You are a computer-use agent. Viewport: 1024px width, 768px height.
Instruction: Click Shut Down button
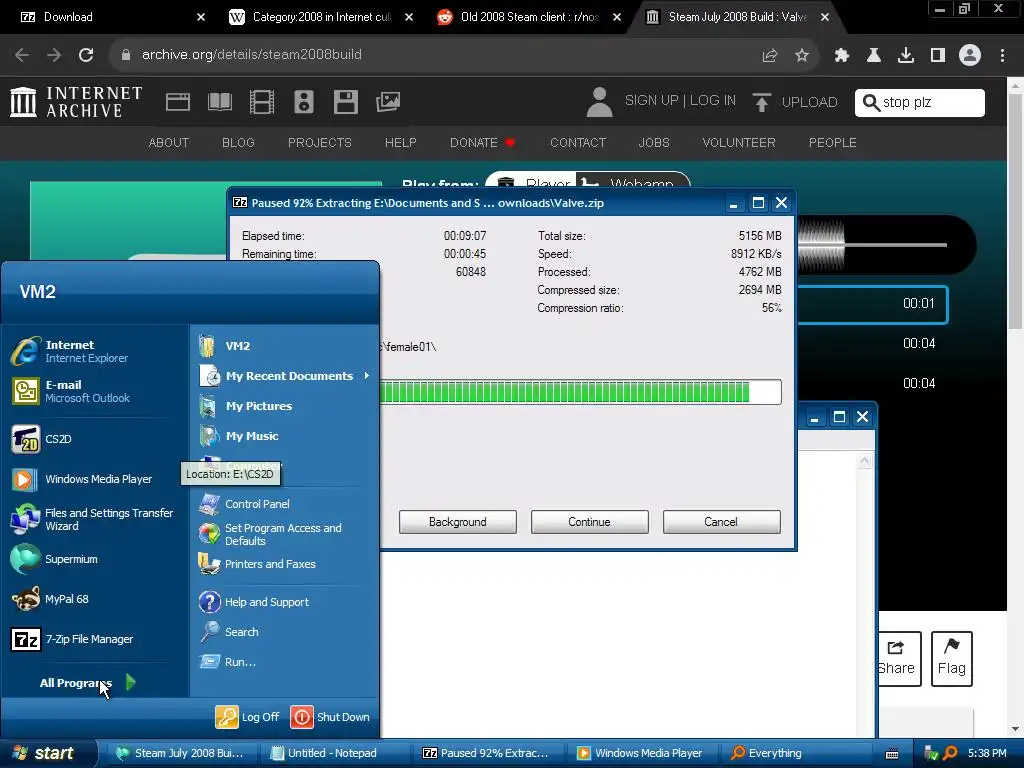pos(330,717)
